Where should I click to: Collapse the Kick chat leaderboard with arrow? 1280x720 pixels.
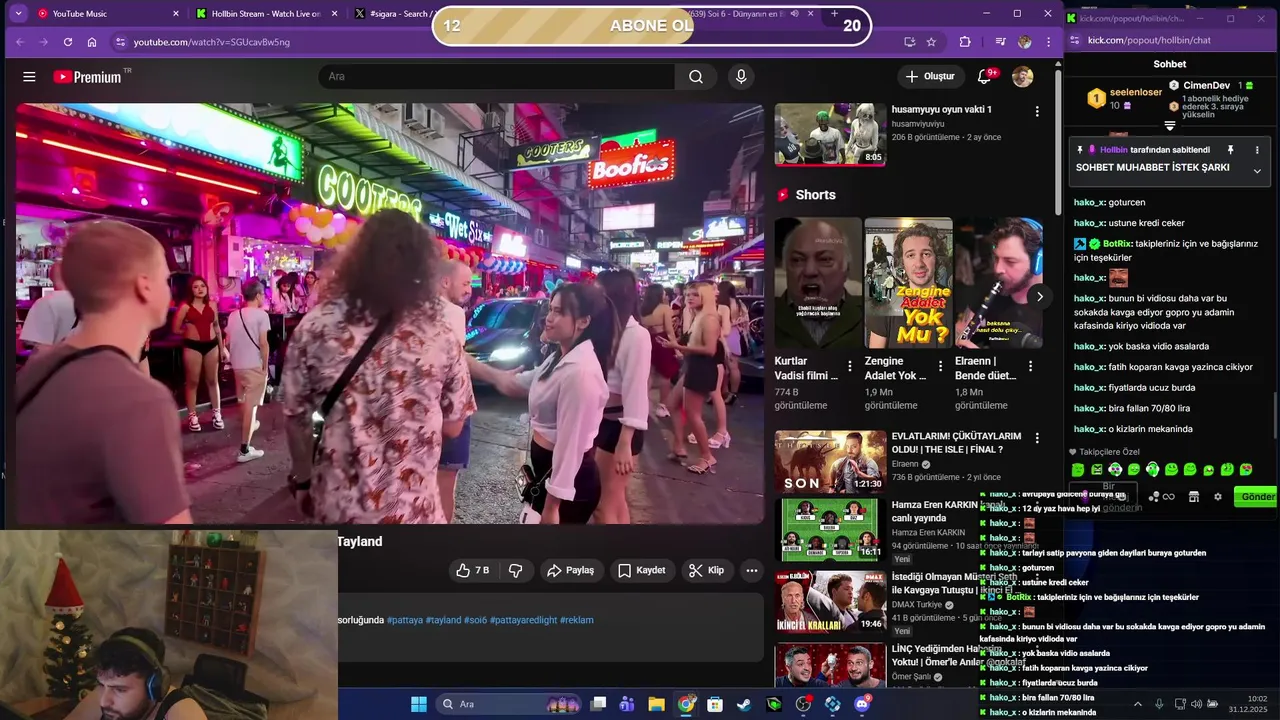pyautogui.click(x=1170, y=126)
